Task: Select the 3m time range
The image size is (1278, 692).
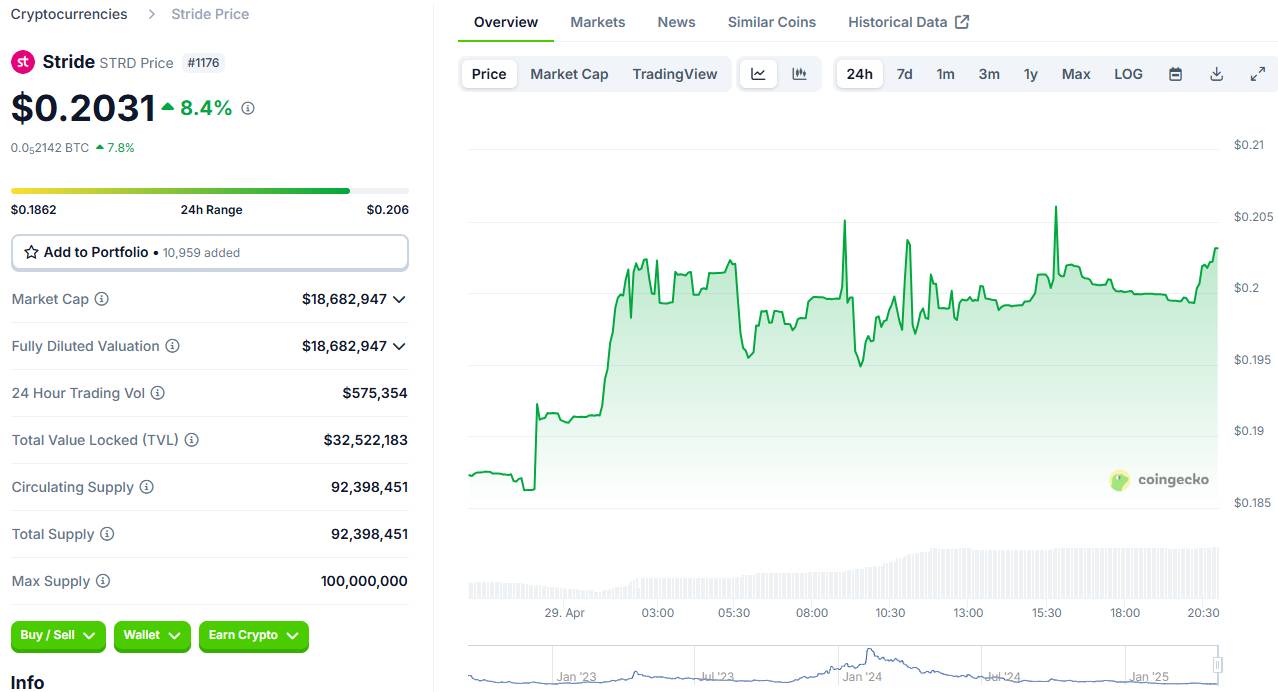Action: pyautogui.click(x=989, y=74)
